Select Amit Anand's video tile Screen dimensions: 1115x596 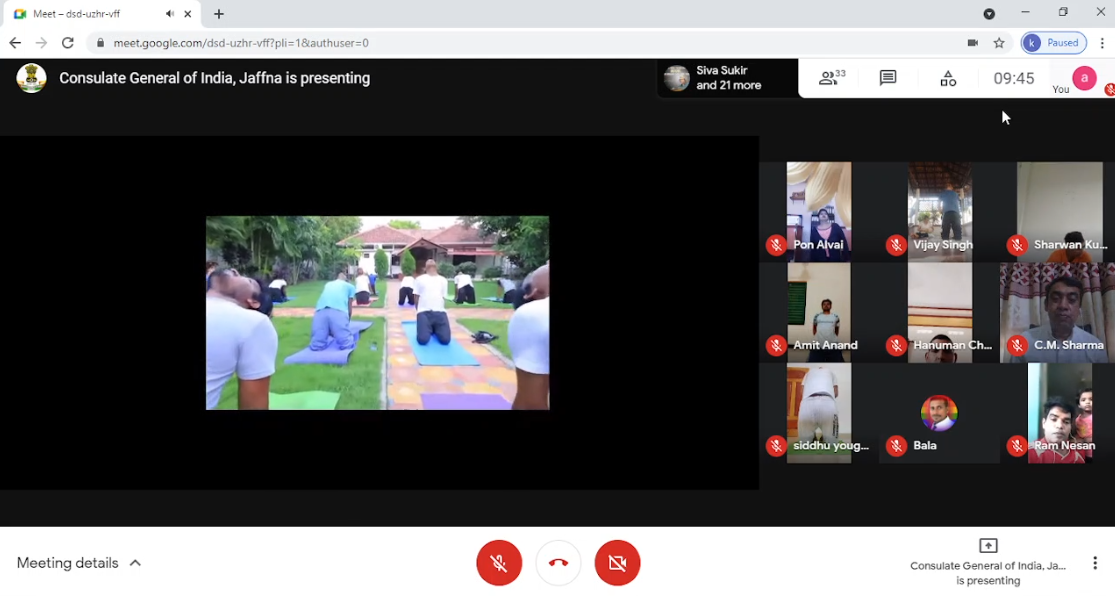(818, 313)
